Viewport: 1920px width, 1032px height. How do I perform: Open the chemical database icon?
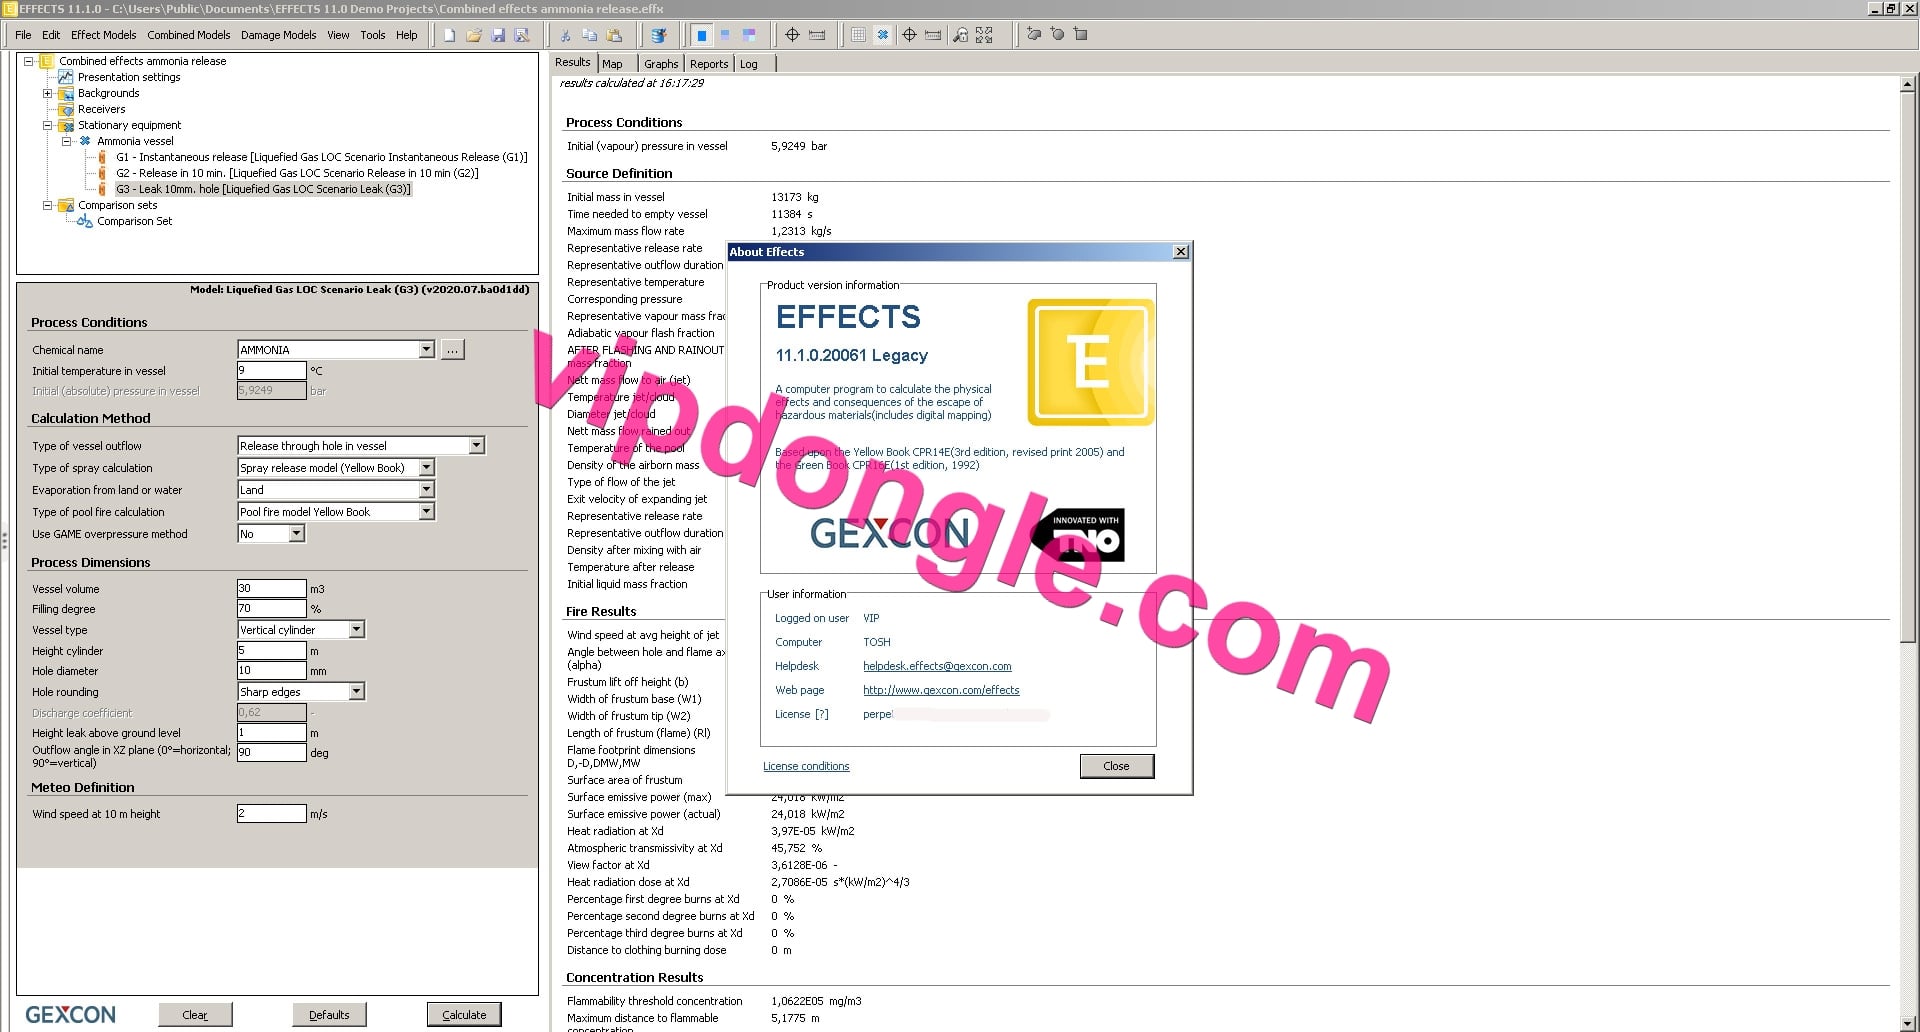coord(660,34)
